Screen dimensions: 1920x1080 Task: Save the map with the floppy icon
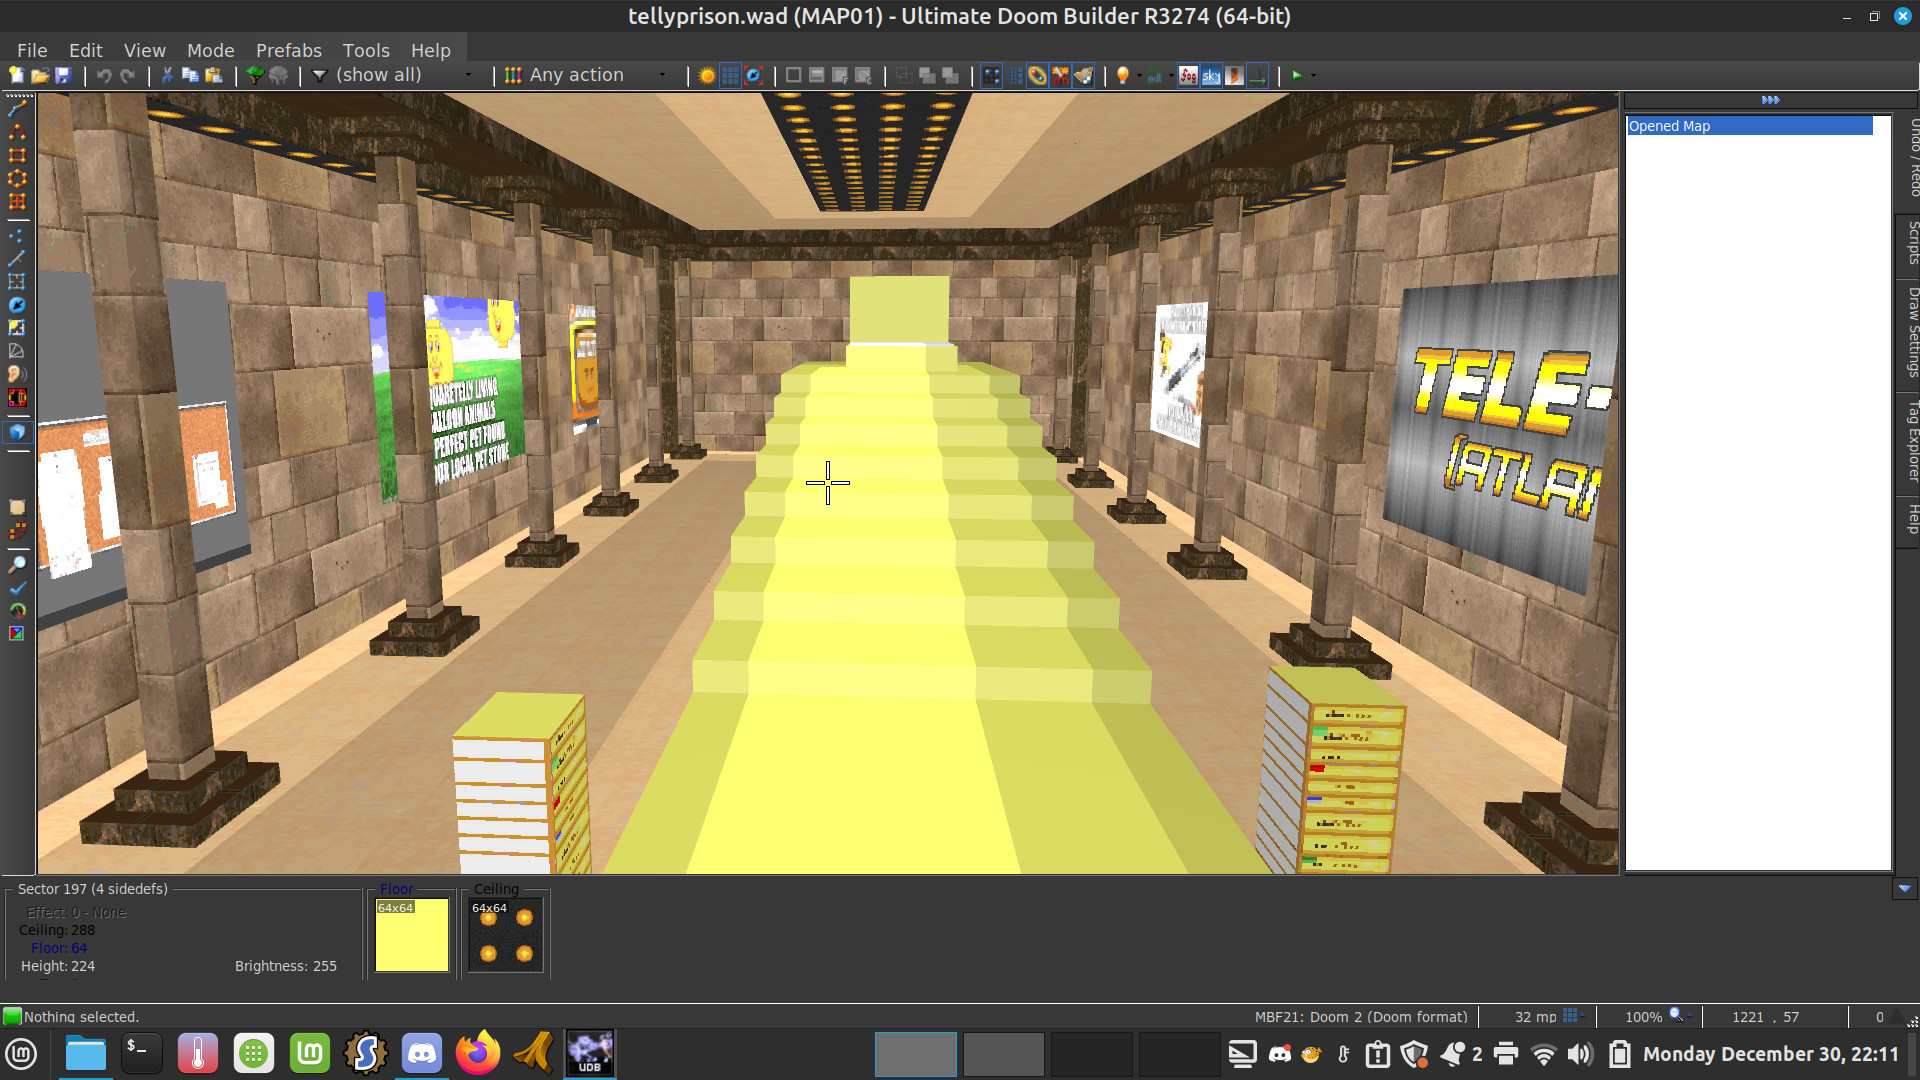(x=63, y=76)
